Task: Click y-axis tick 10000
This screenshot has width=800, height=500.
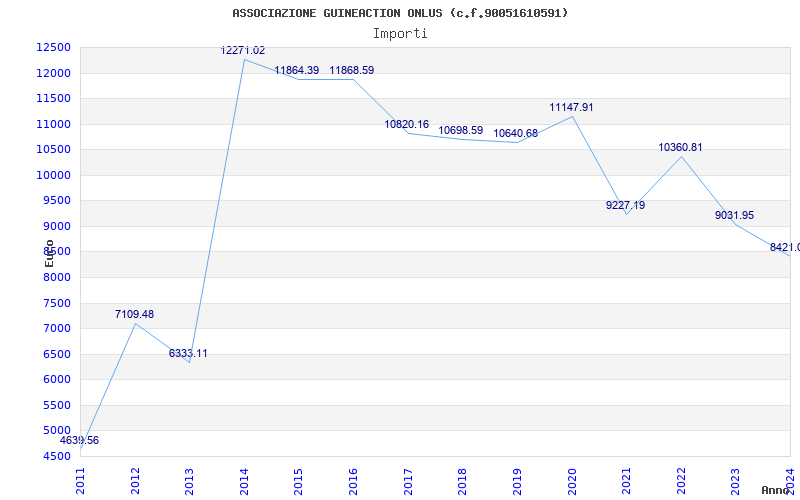Action: click(54, 175)
